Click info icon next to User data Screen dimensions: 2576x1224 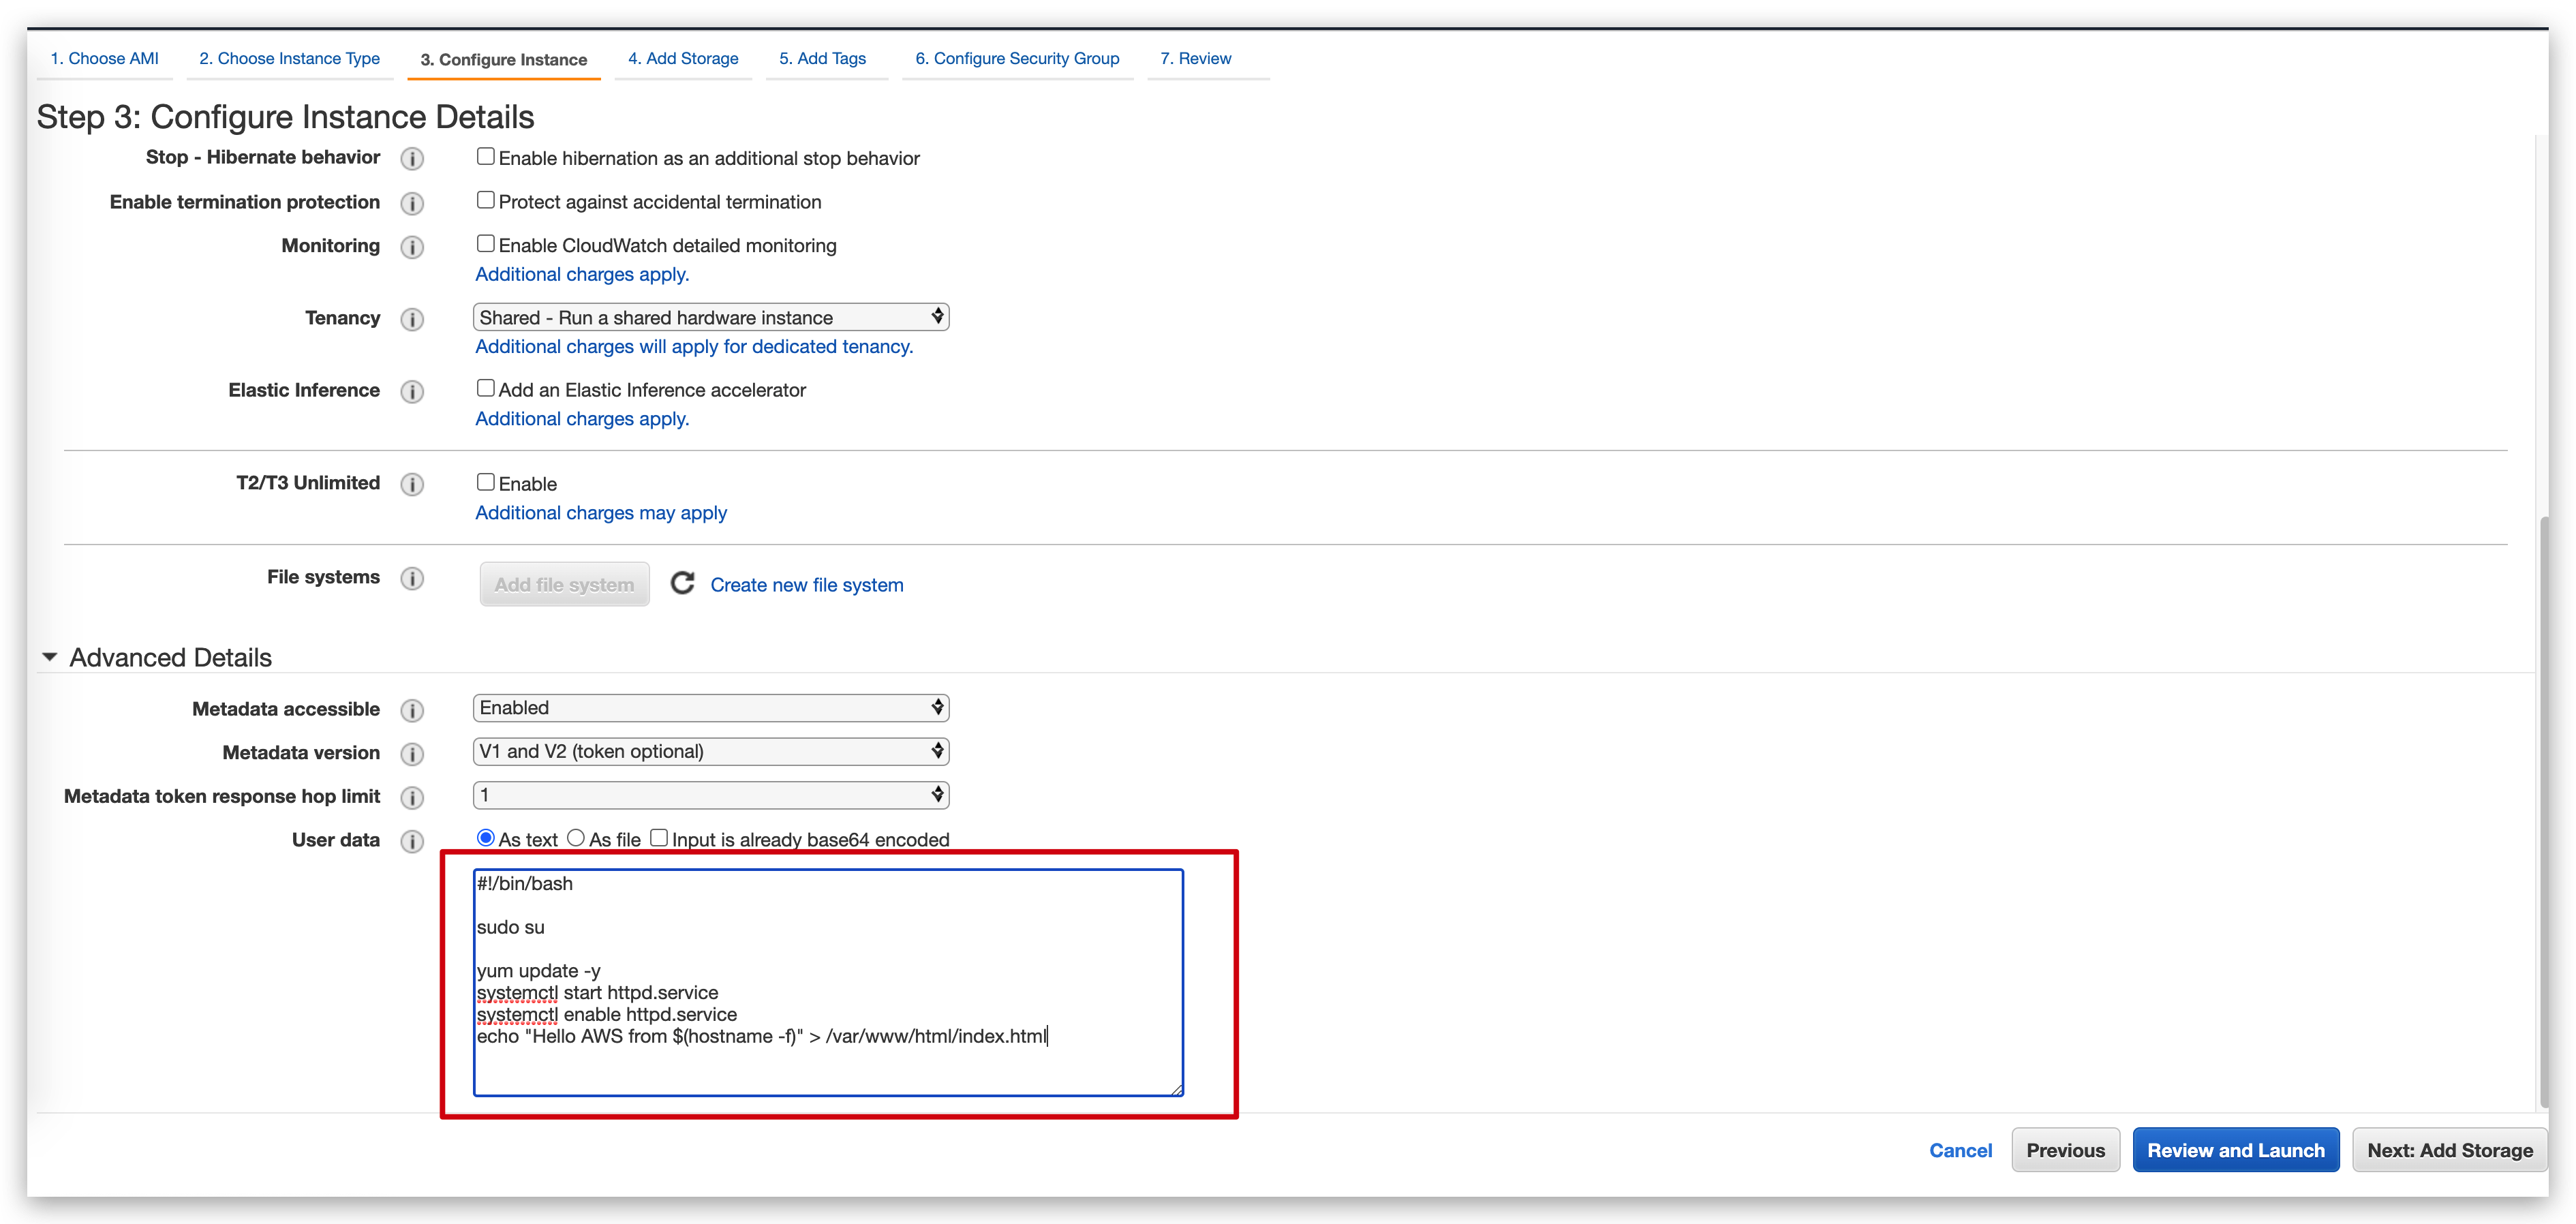pyautogui.click(x=412, y=841)
